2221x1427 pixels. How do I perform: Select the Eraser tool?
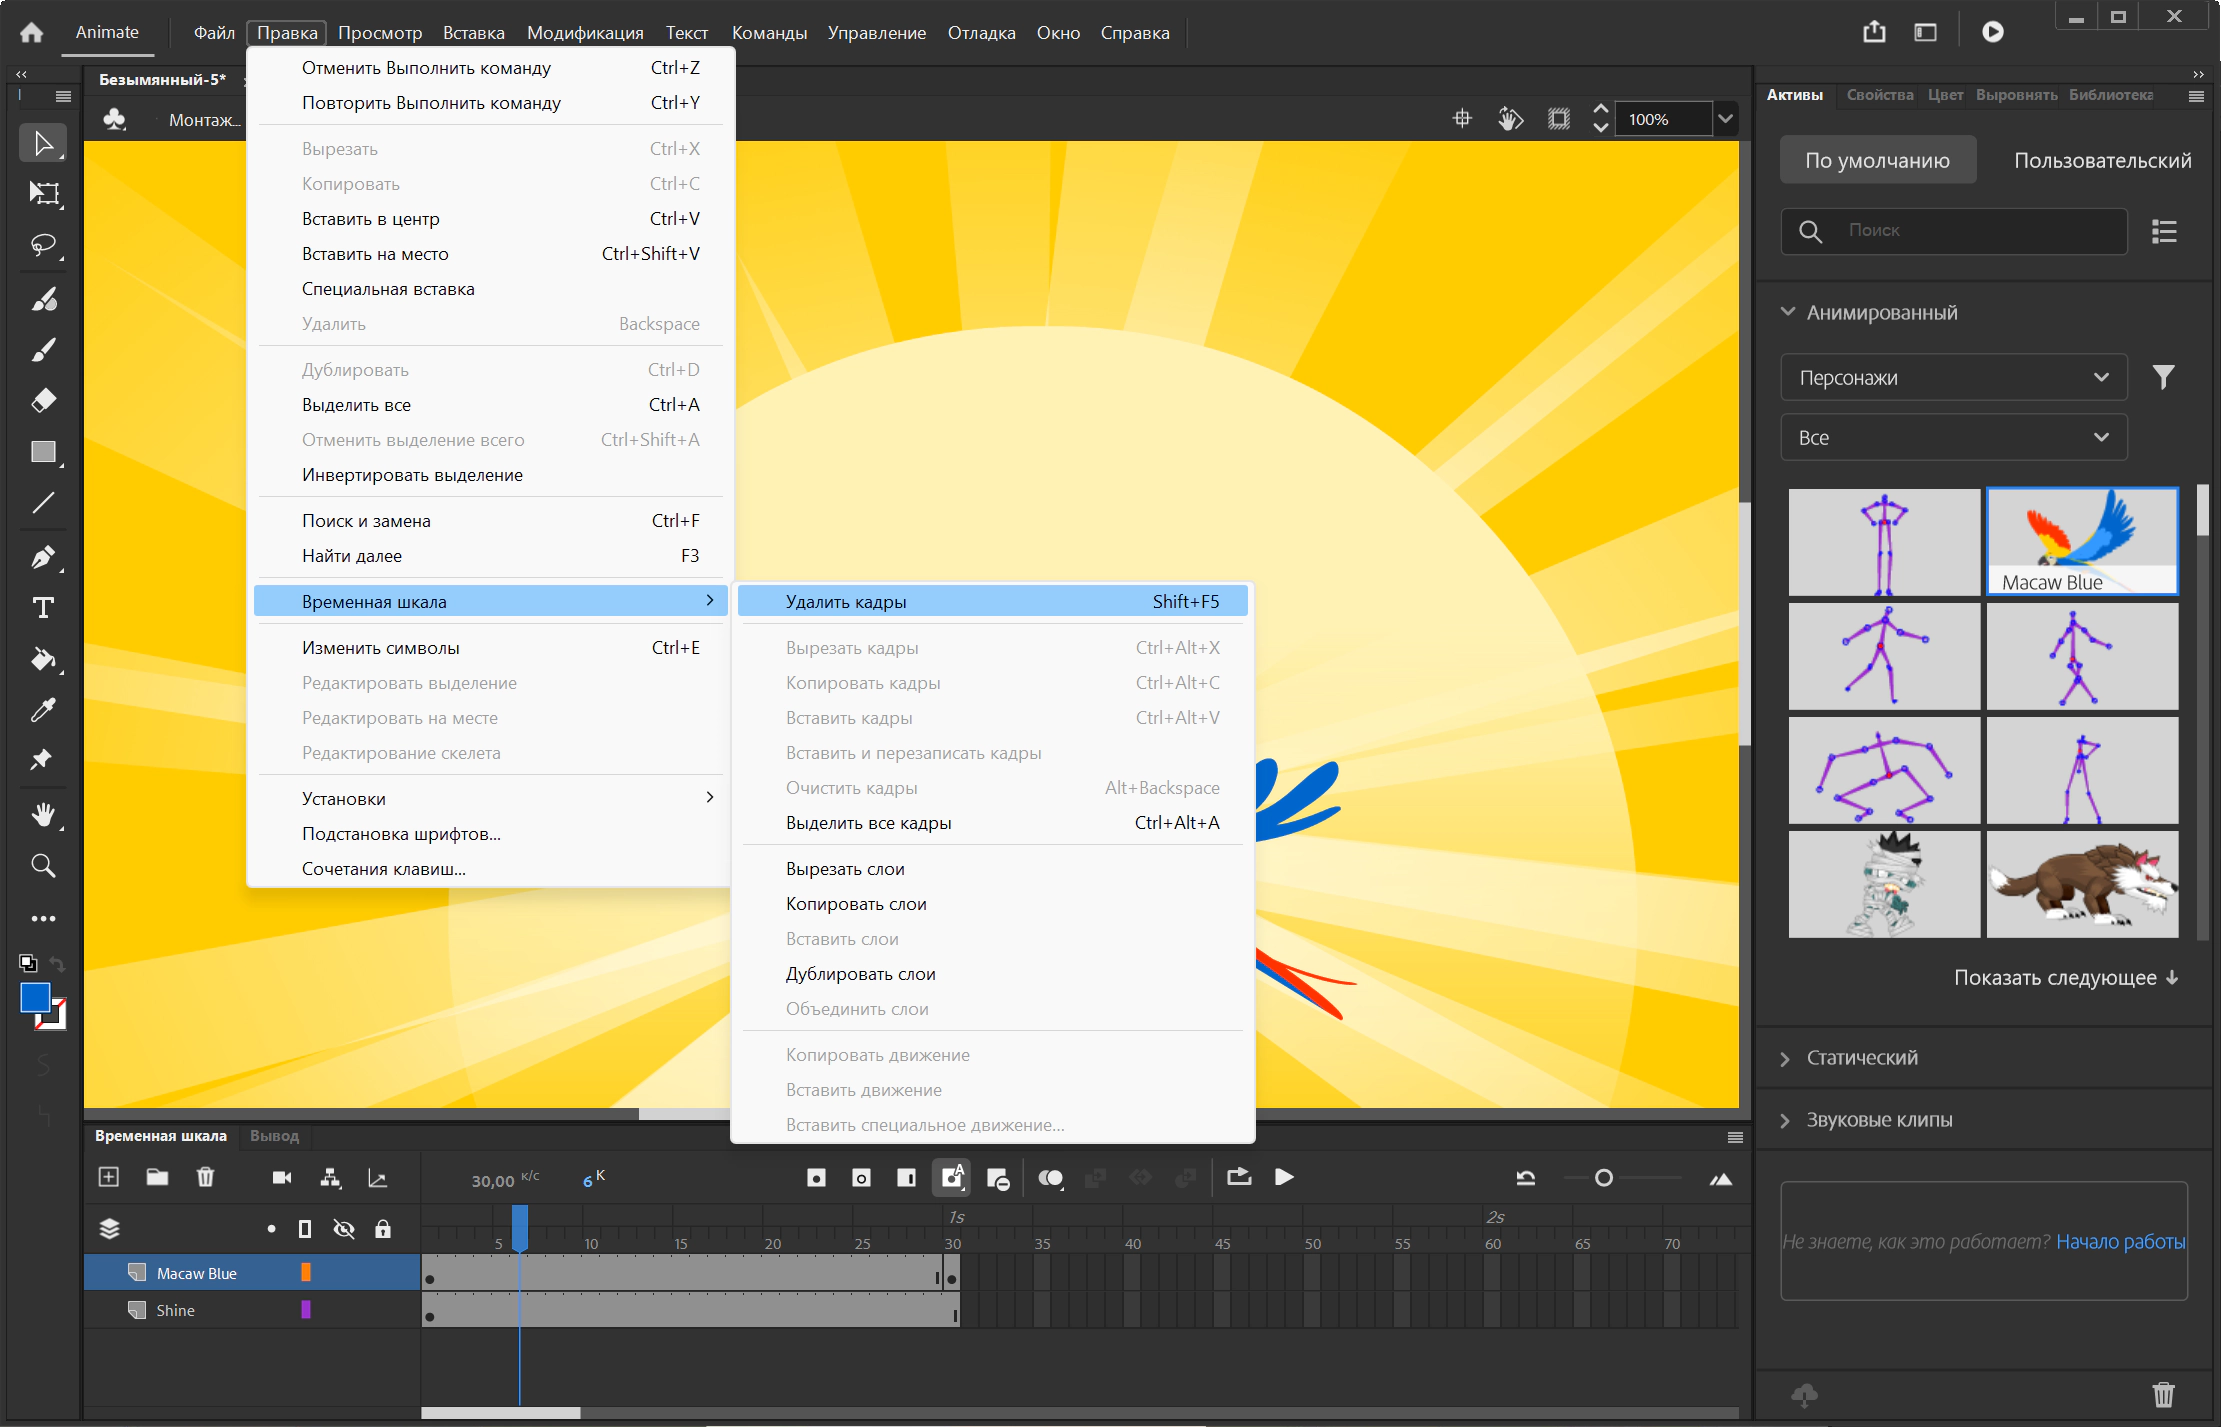pyautogui.click(x=43, y=400)
